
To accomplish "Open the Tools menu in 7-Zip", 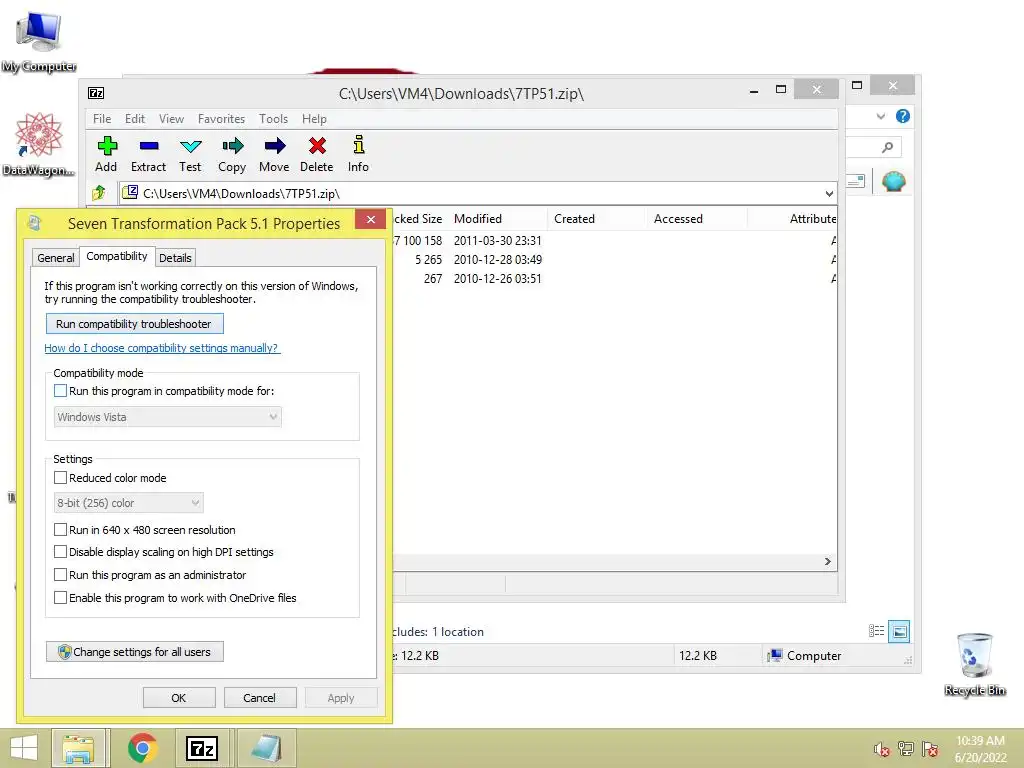I will click(x=273, y=119).
